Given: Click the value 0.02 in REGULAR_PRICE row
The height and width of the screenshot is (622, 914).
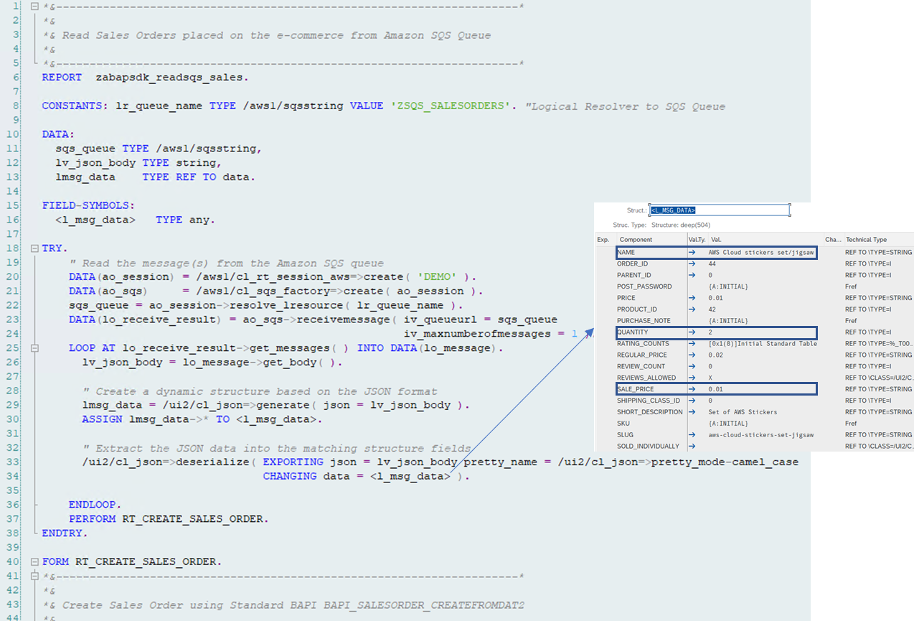Looking at the screenshot, I should click(x=716, y=355).
